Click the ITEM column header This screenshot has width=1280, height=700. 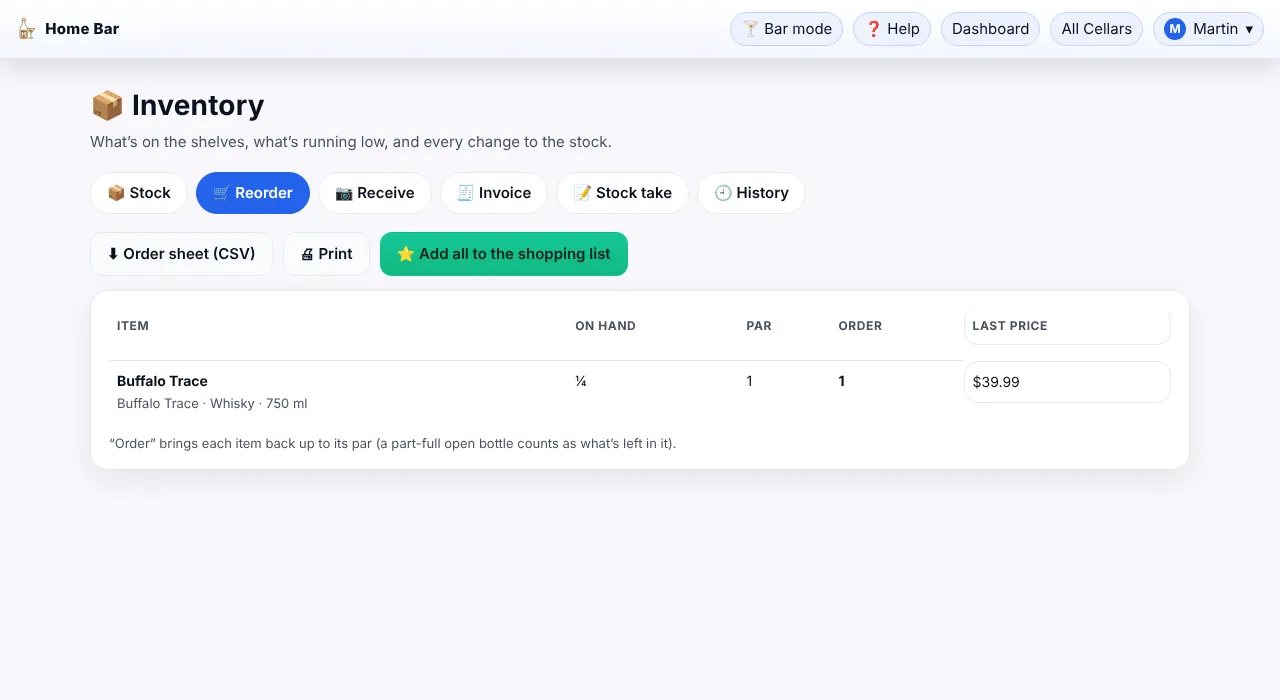(x=133, y=326)
